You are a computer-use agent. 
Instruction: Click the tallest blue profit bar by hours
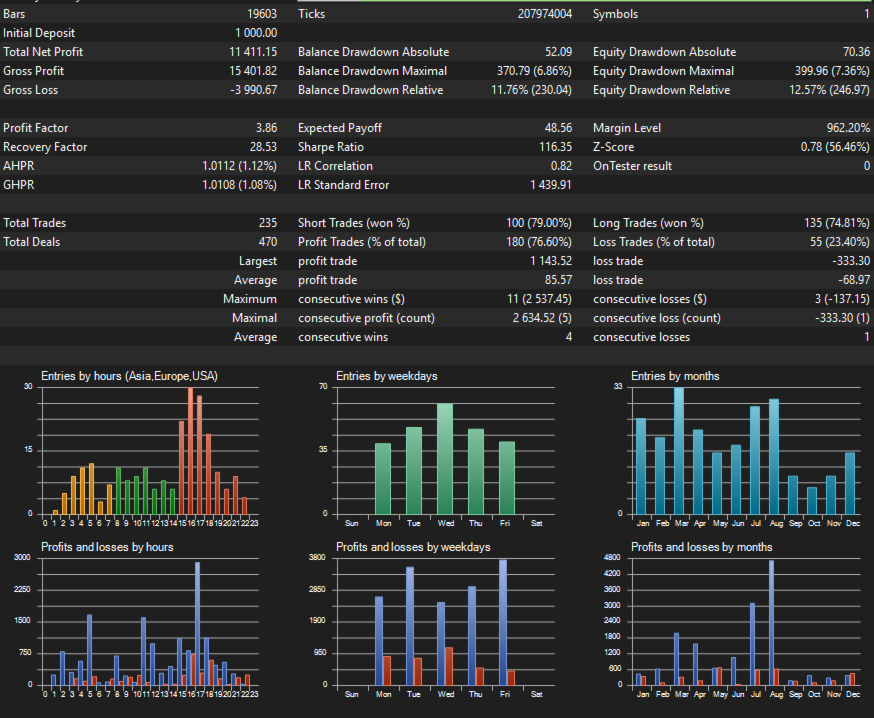(x=197, y=624)
